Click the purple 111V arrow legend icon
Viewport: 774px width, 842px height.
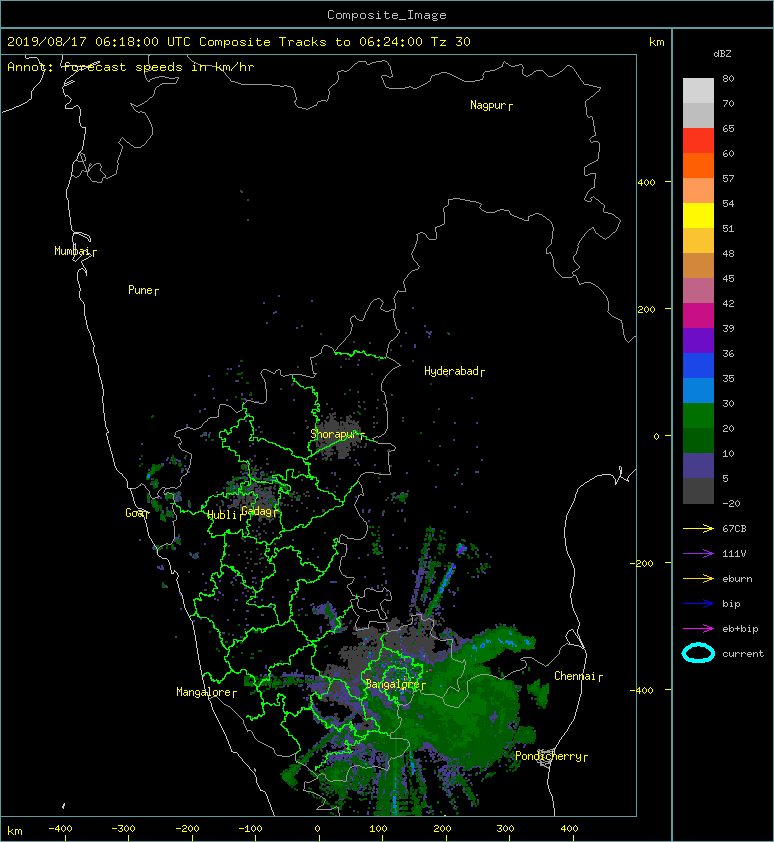click(698, 554)
